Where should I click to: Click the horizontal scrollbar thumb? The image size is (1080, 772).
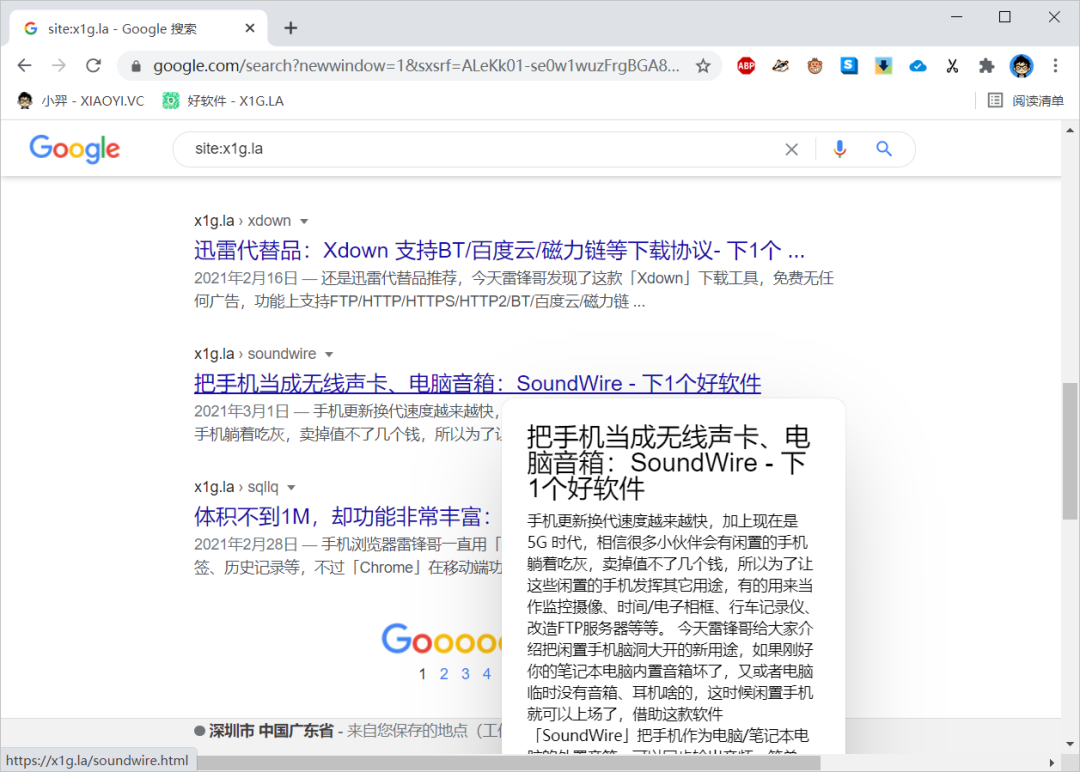click(x=508, y=762)
